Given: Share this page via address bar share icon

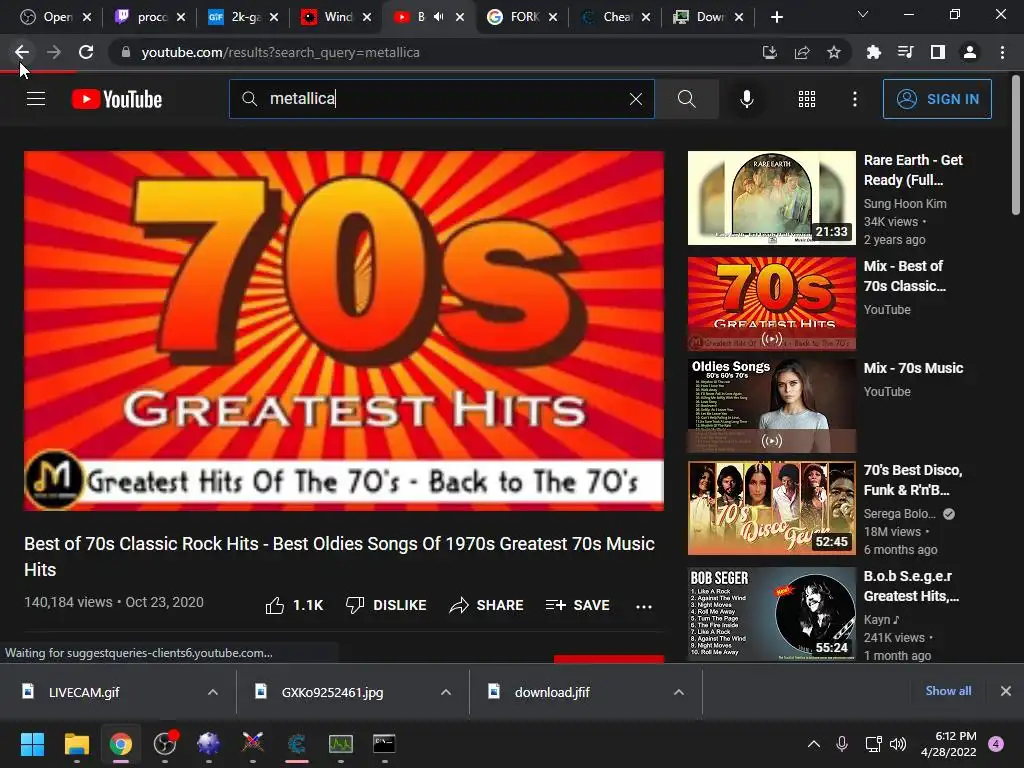Looking at the screenshot, I should (802, 52).
